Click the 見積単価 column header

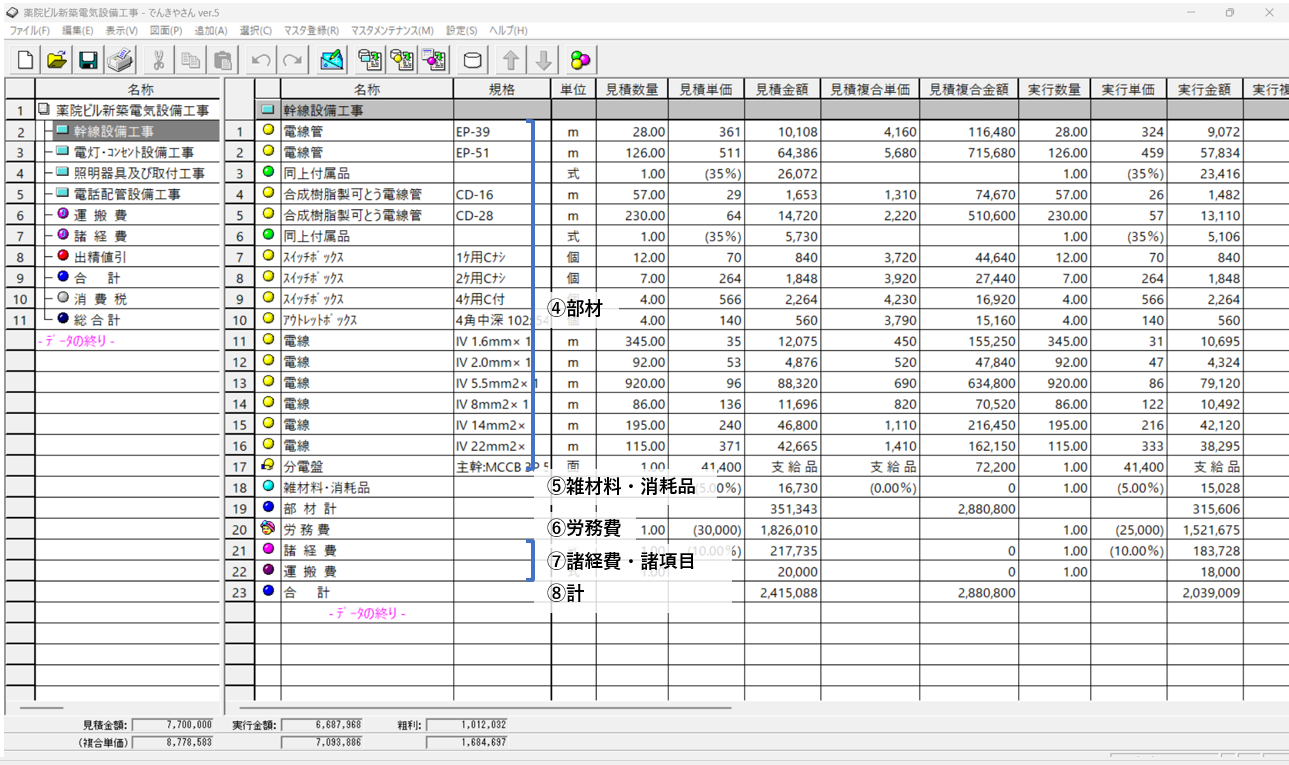tap(706, 89)
